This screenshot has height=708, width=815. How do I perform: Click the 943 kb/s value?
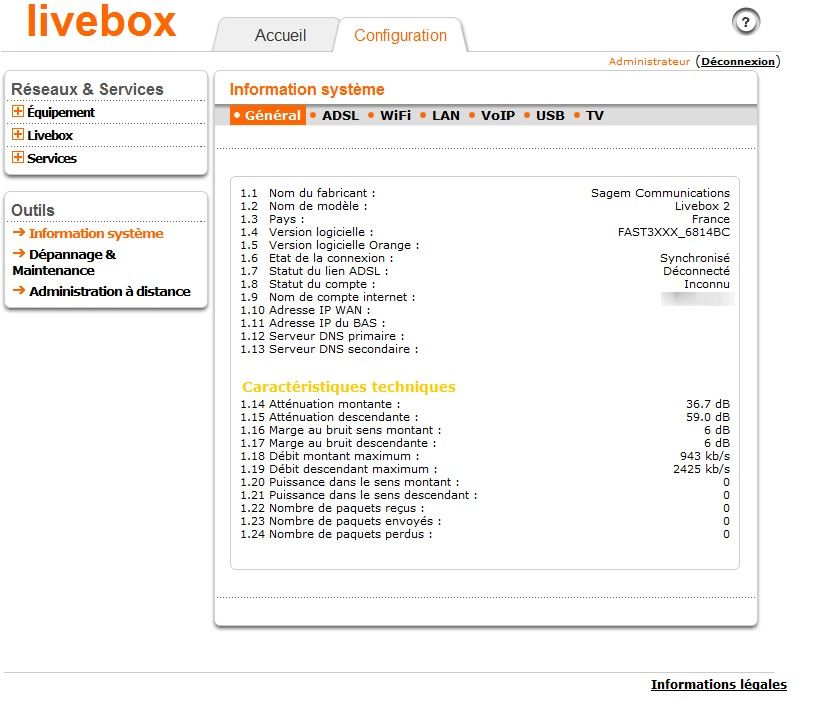point(705,456)
